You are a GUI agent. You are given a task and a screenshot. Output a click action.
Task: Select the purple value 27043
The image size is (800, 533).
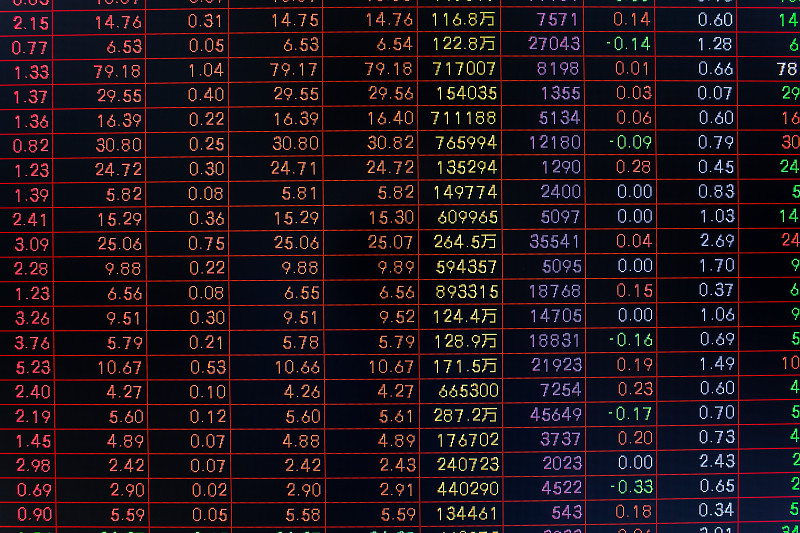coord(553,44)
